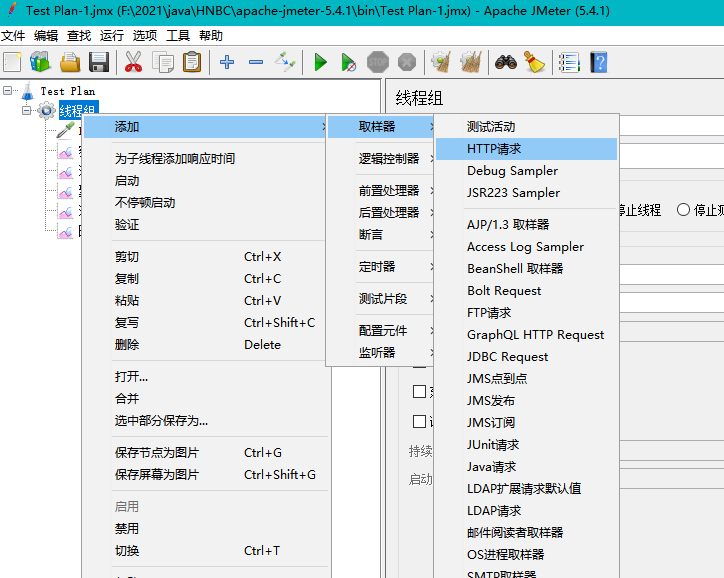724x578 pixels.
Task: Open the Templates icon in toolbar
Action: pos(40,62)
